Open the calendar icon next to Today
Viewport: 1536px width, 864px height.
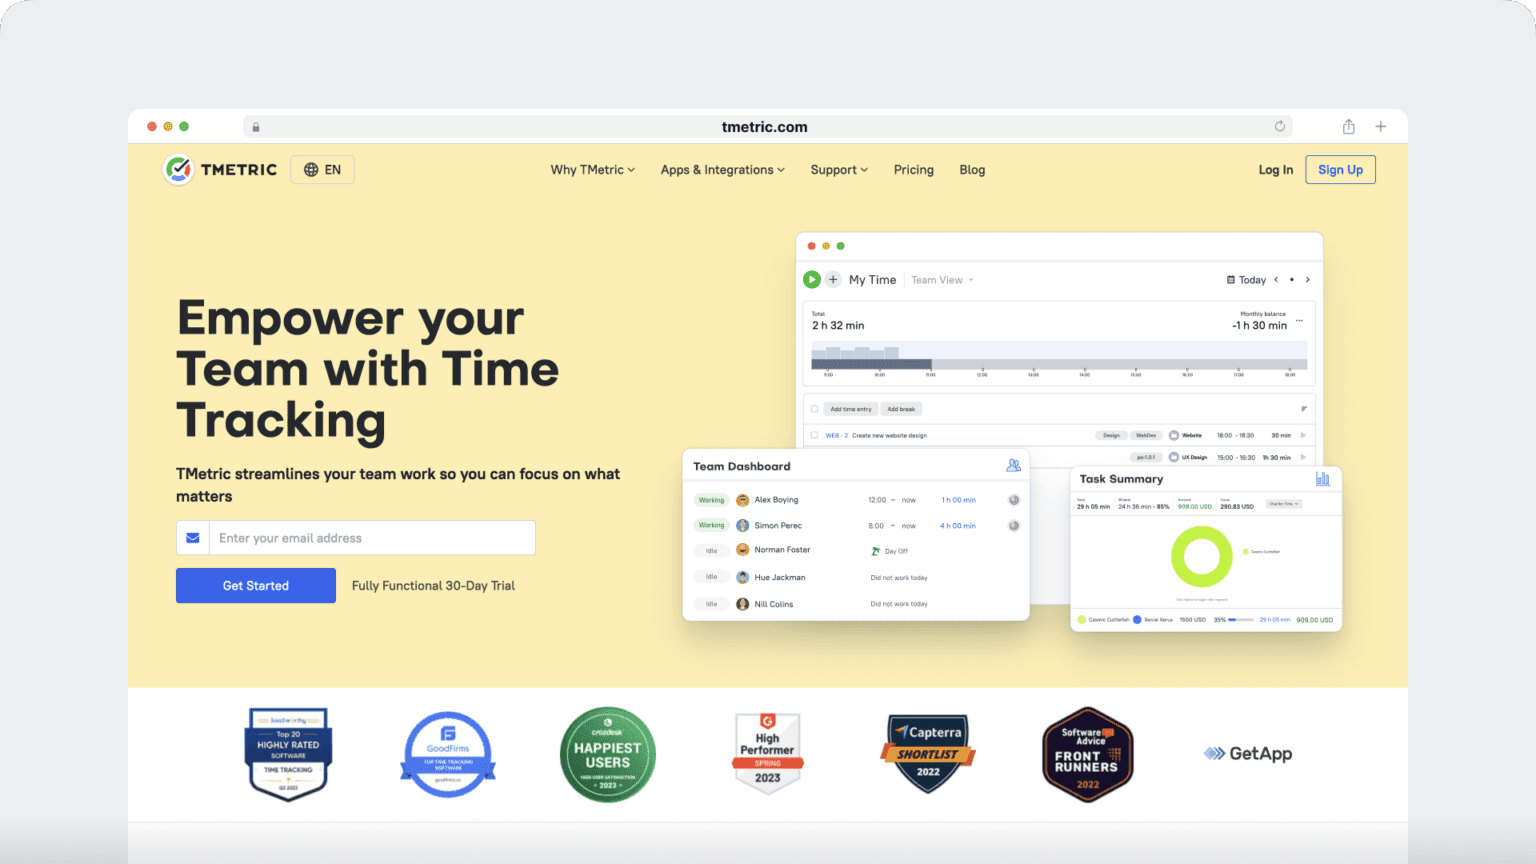(x=1230, y=280)
